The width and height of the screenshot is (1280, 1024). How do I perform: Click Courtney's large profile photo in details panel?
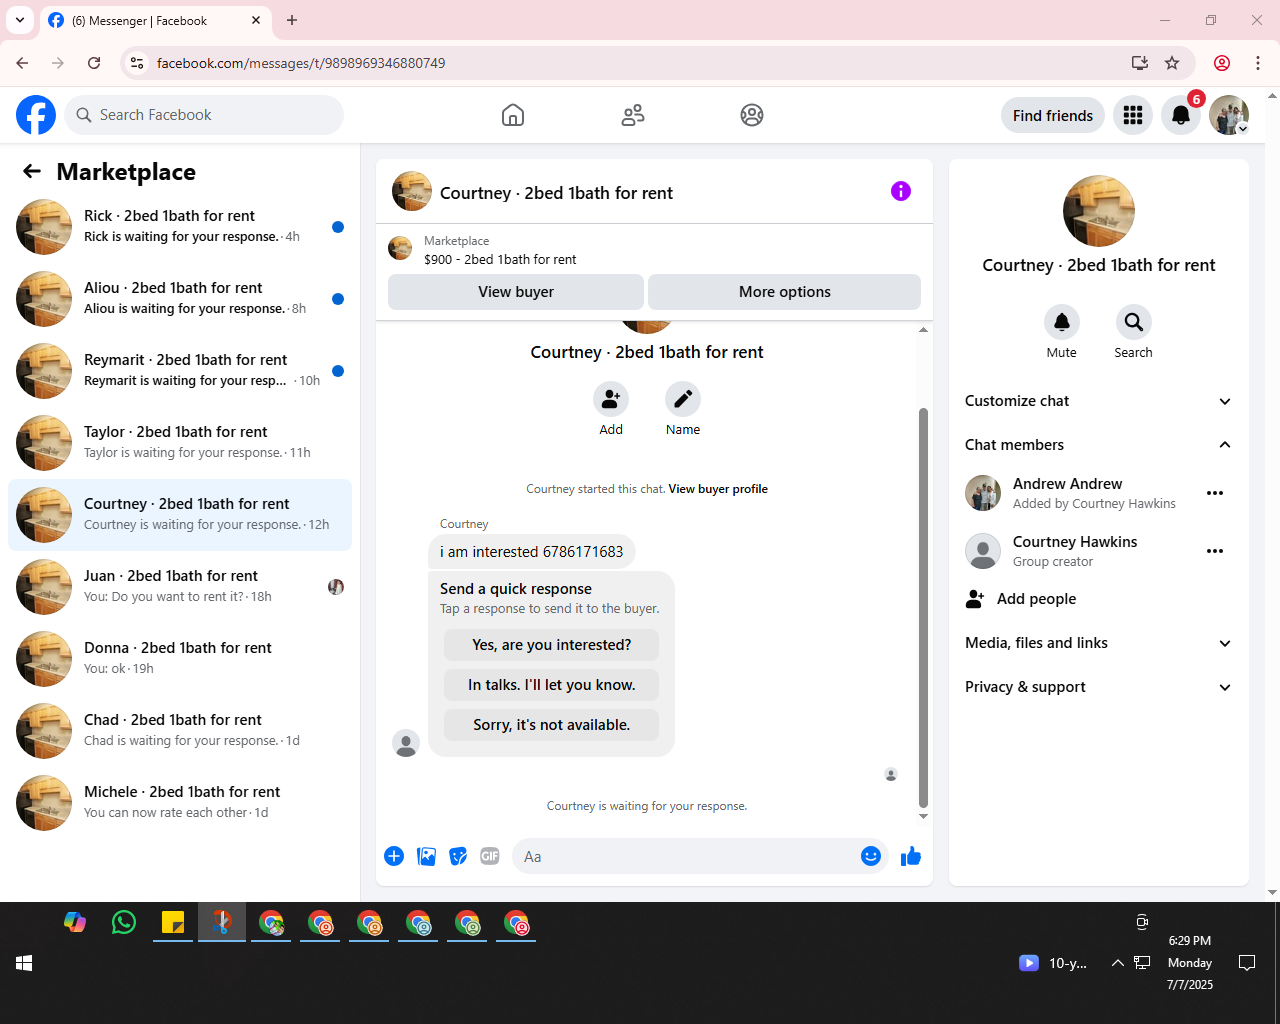[x=1099, y=211]
